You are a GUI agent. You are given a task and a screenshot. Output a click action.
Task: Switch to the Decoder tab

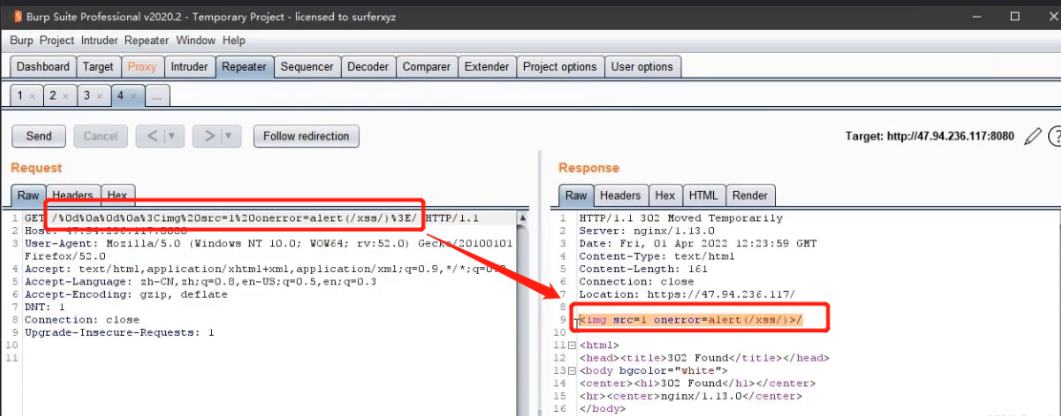coord(368,67)
